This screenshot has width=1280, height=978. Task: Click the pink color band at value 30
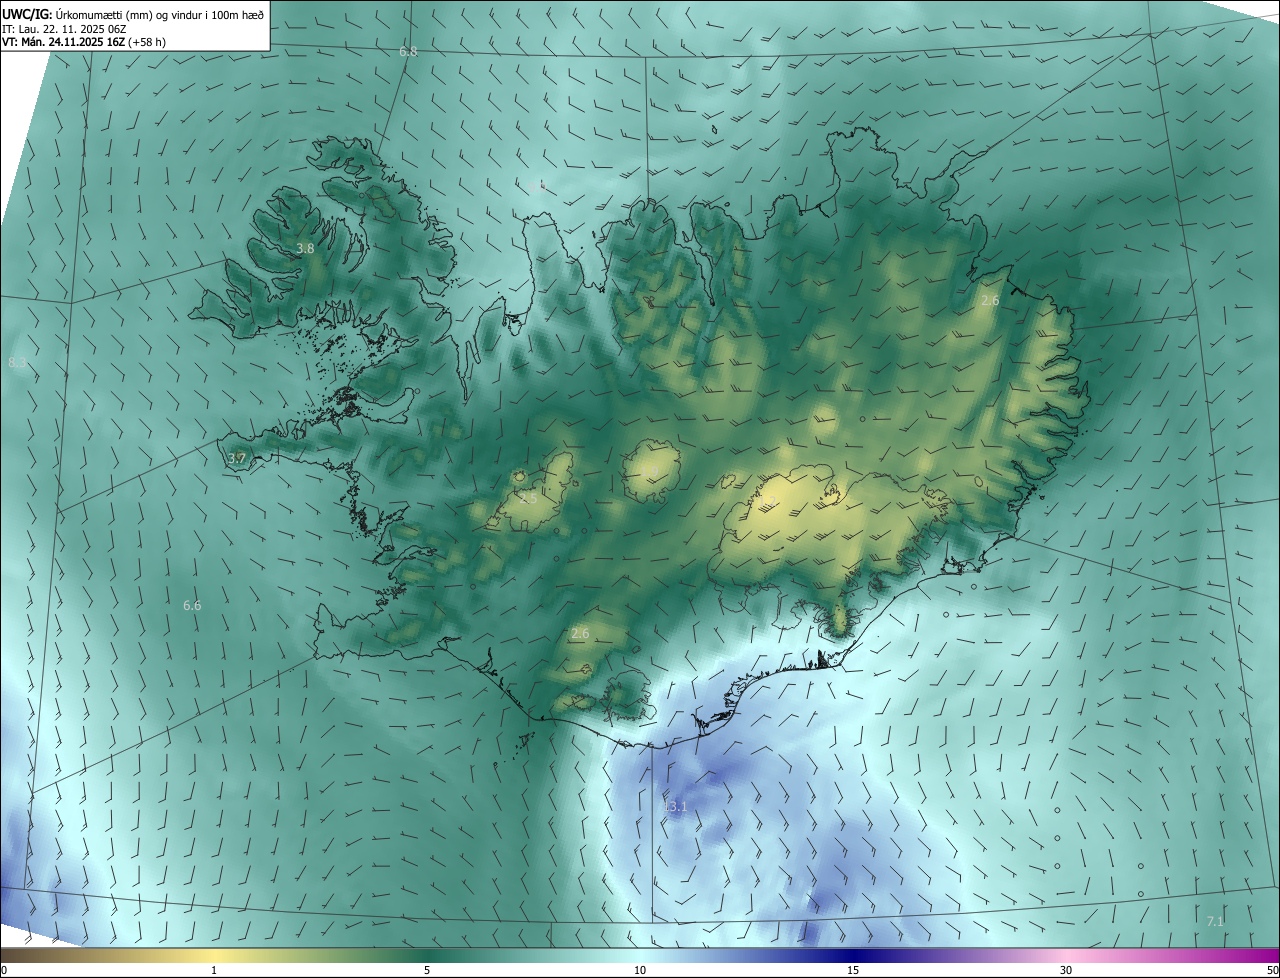pyautogui.click(x=1066, y=955)
